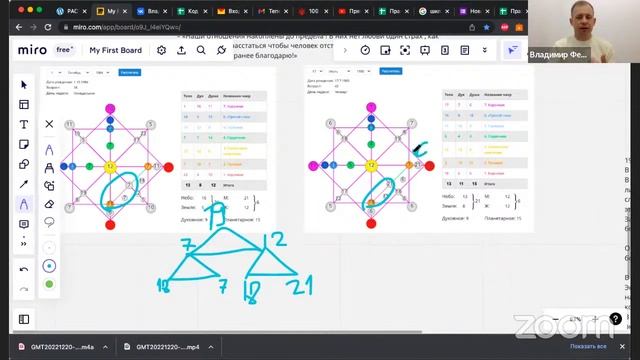Open the voting tool icon
Screen dimensions: 640x360
(x=385, y=50)
